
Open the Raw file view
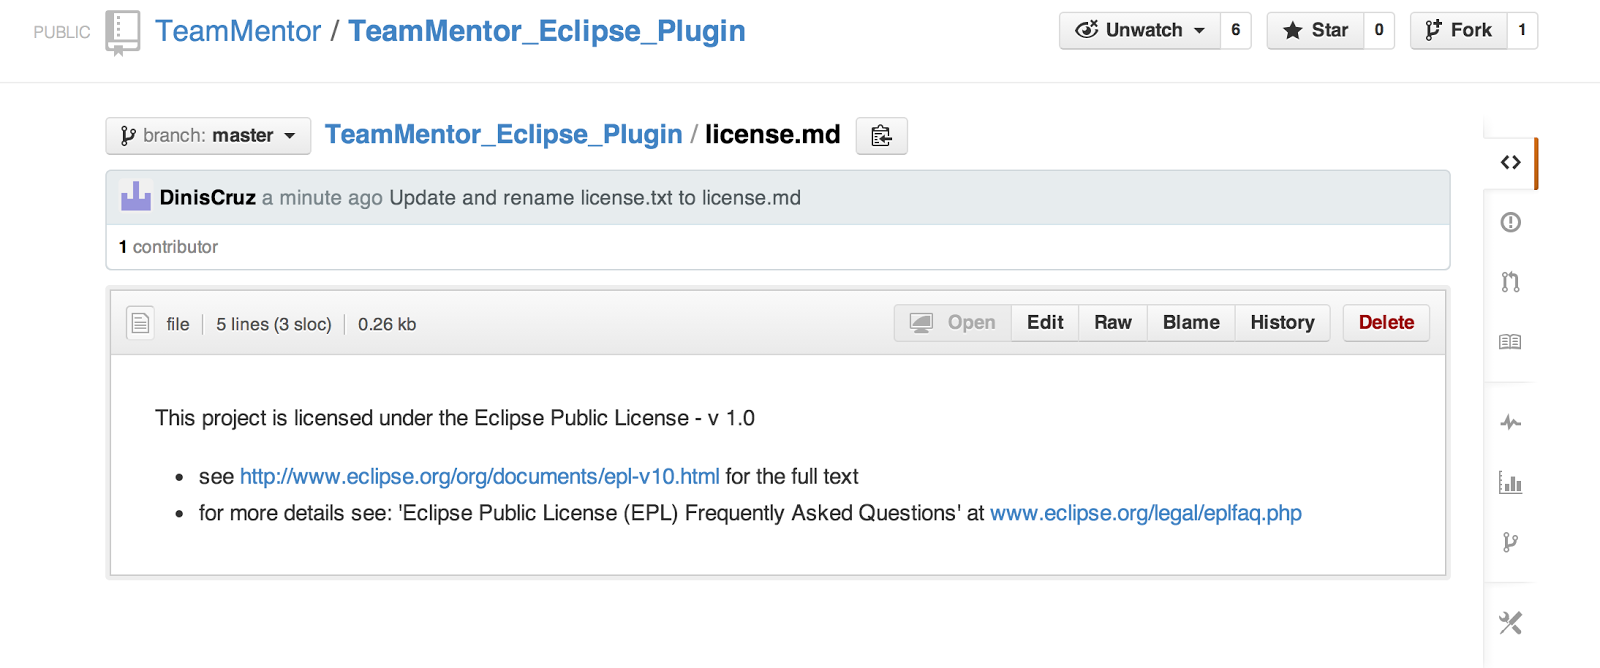coord(1112,323)
